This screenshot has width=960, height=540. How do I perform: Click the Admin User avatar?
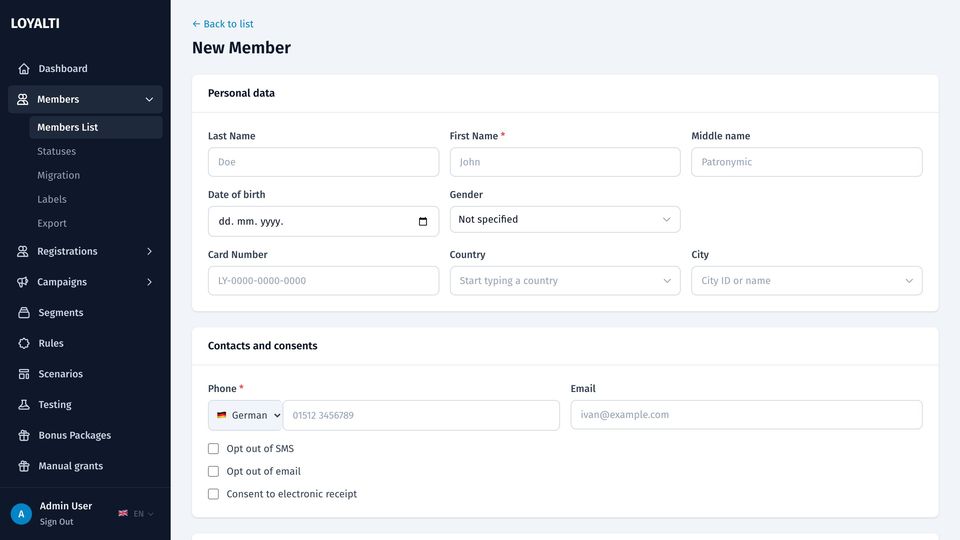pyautogui.click(x=21, y=514)
